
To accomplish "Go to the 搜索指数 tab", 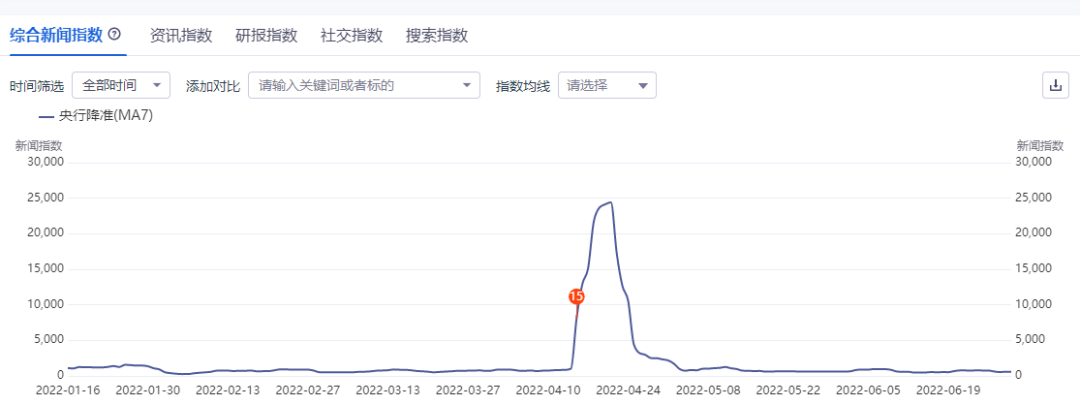I will (x=437, y=36).
